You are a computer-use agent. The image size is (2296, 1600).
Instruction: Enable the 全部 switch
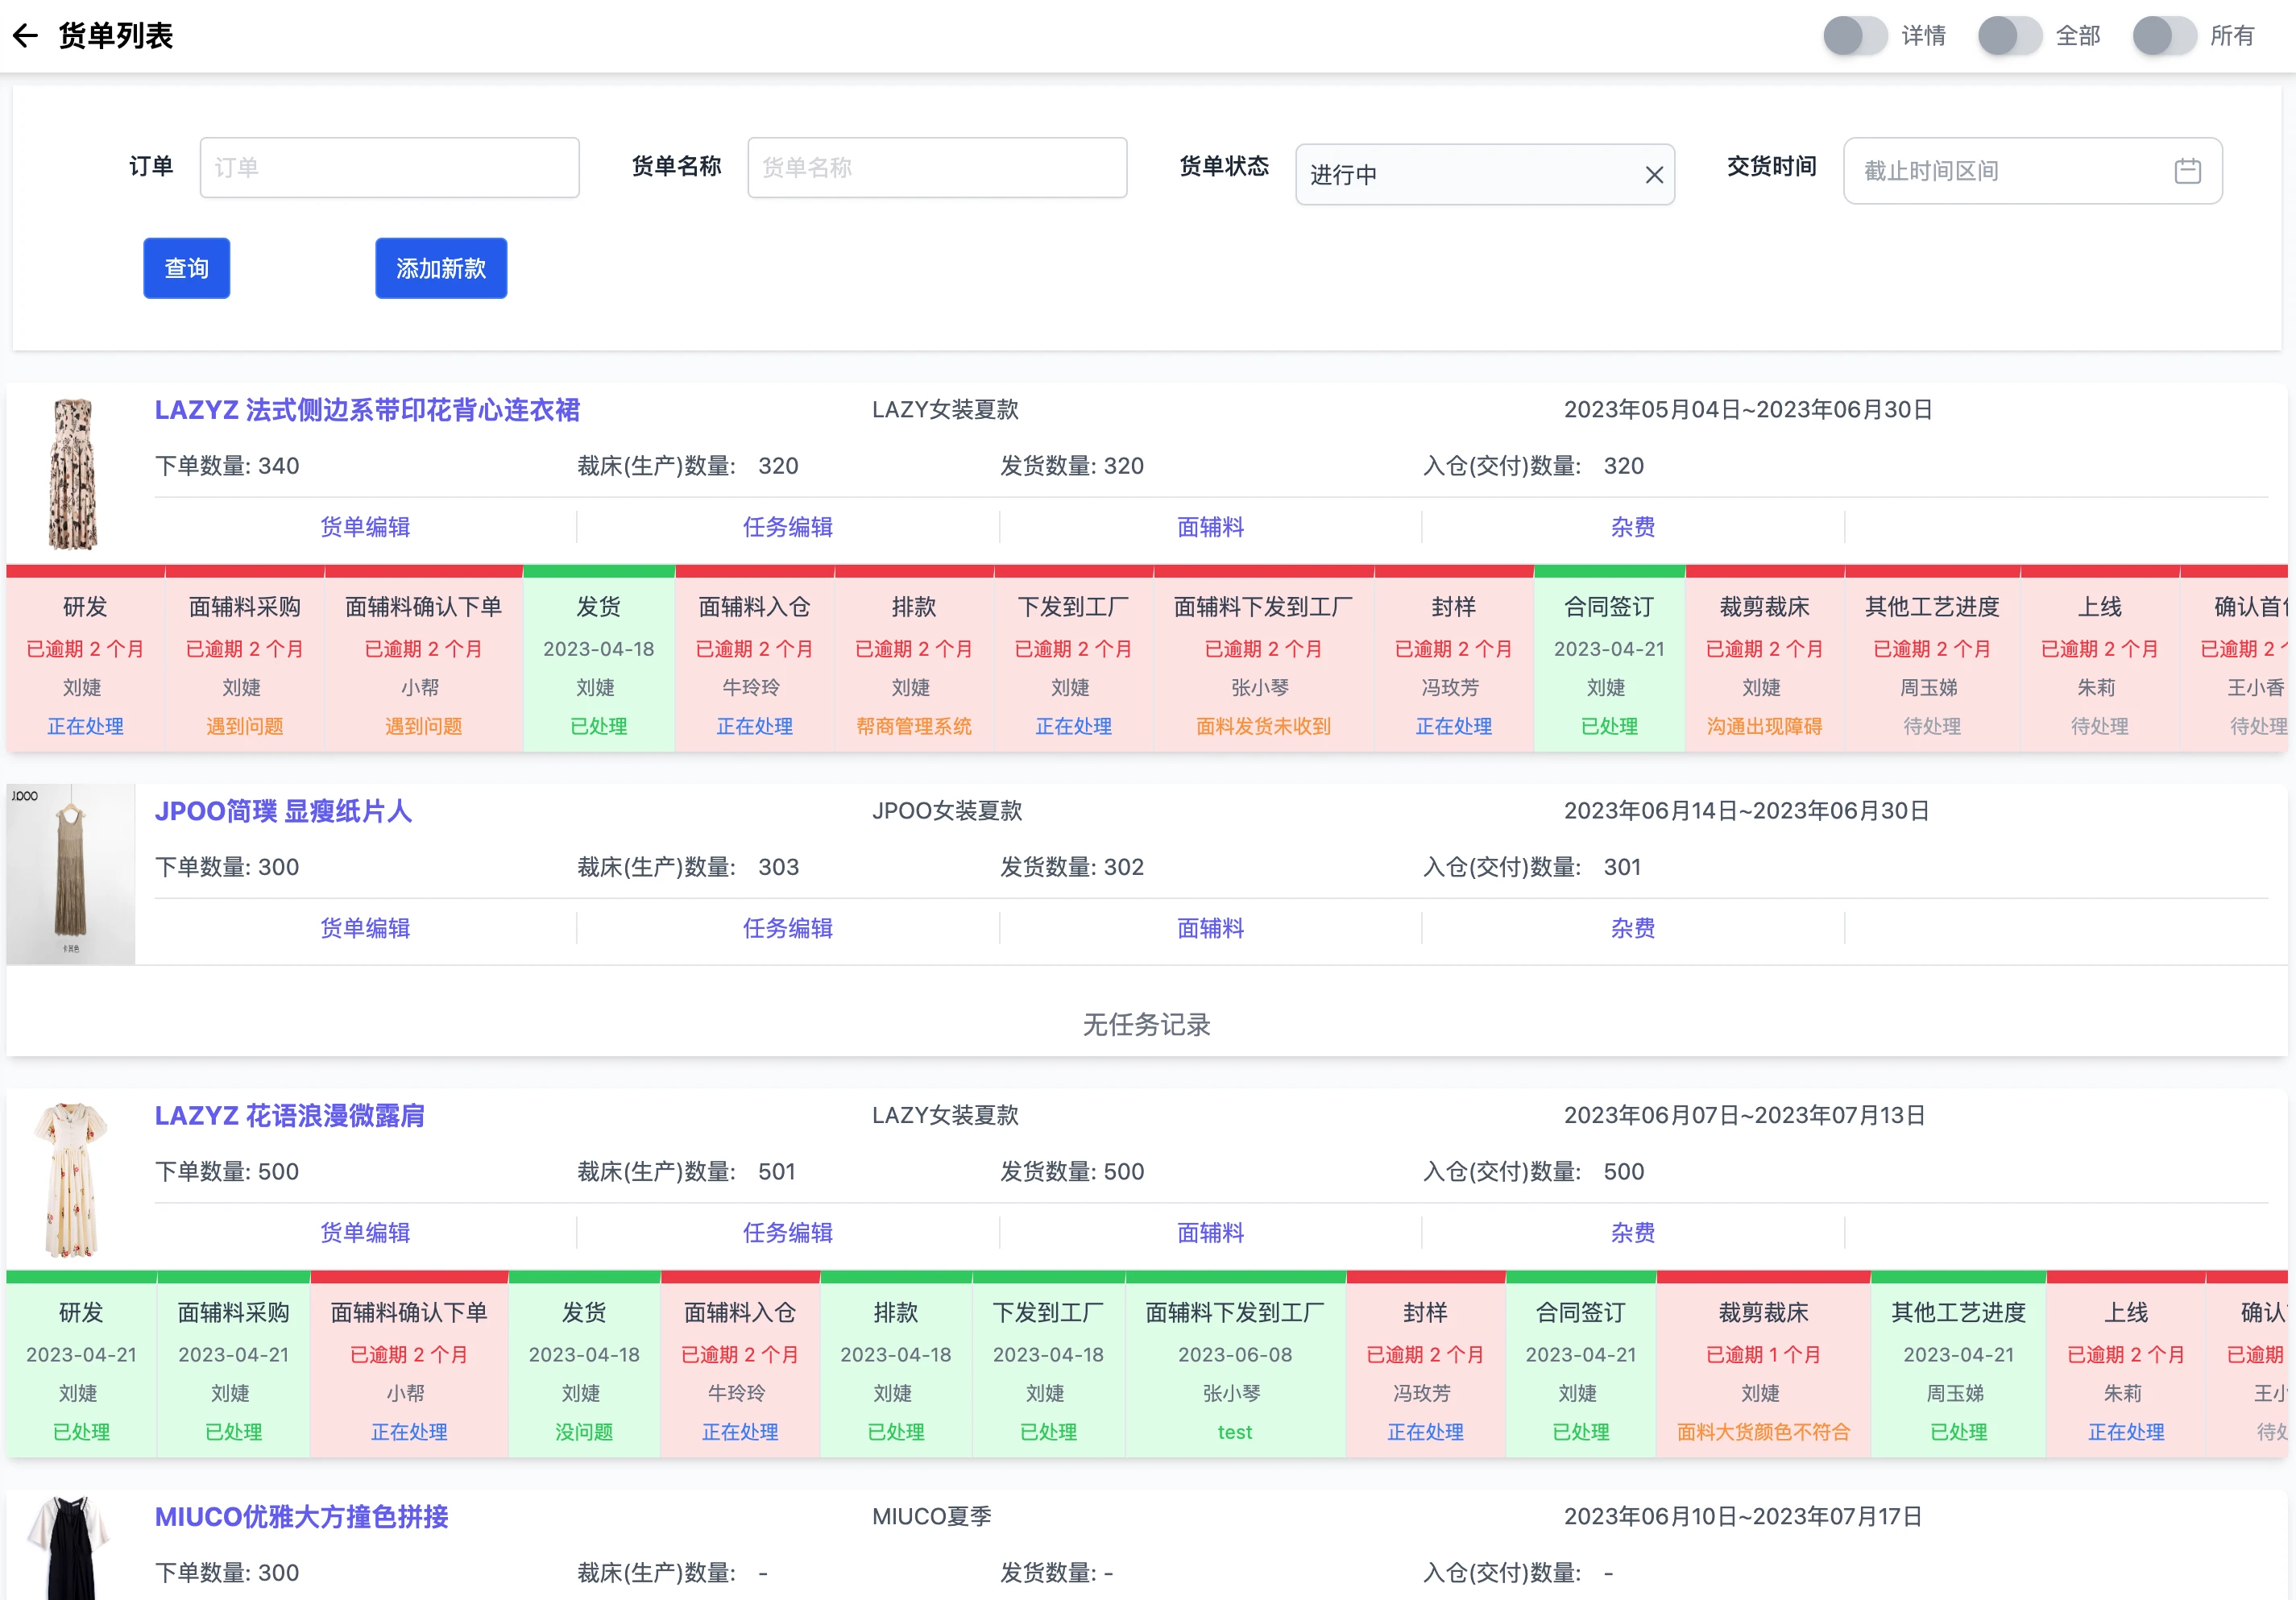[x=2009, y=36]
